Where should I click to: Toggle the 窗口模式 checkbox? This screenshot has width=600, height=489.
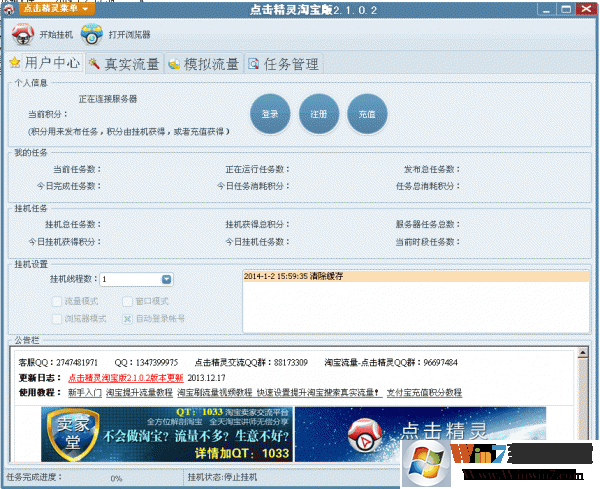[x=127, y=300]
